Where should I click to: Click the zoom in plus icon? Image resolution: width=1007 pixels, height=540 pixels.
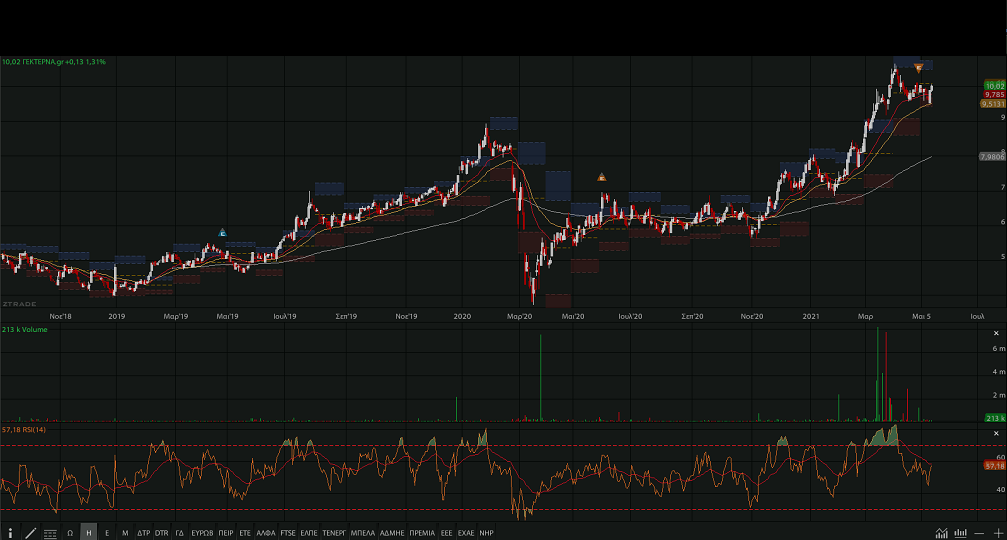(997, 533)
